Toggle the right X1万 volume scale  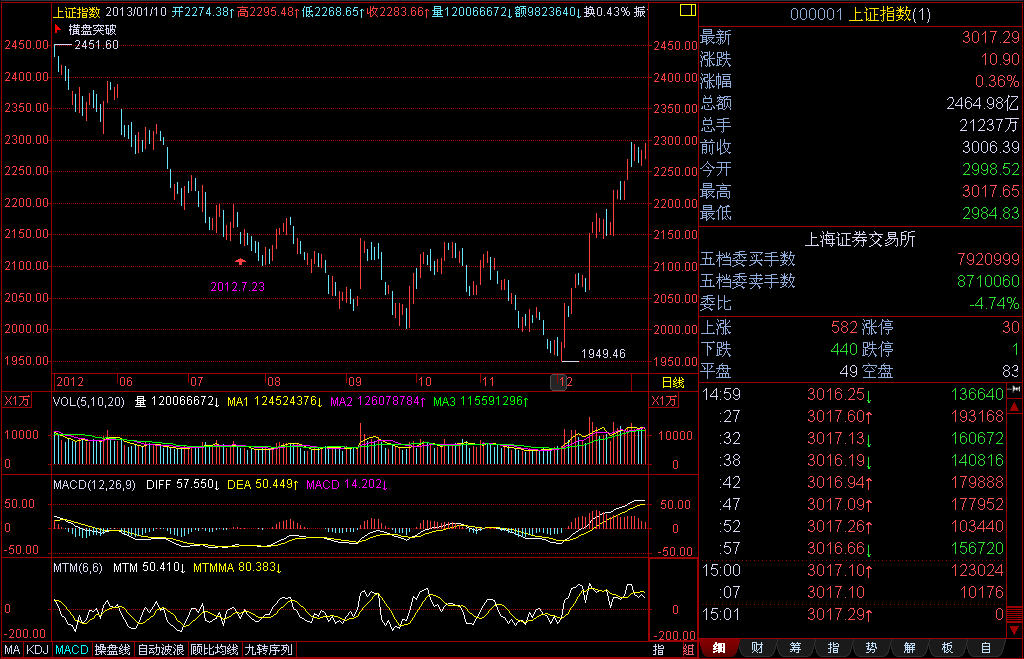pyautogui.click(x=664, y=401)
